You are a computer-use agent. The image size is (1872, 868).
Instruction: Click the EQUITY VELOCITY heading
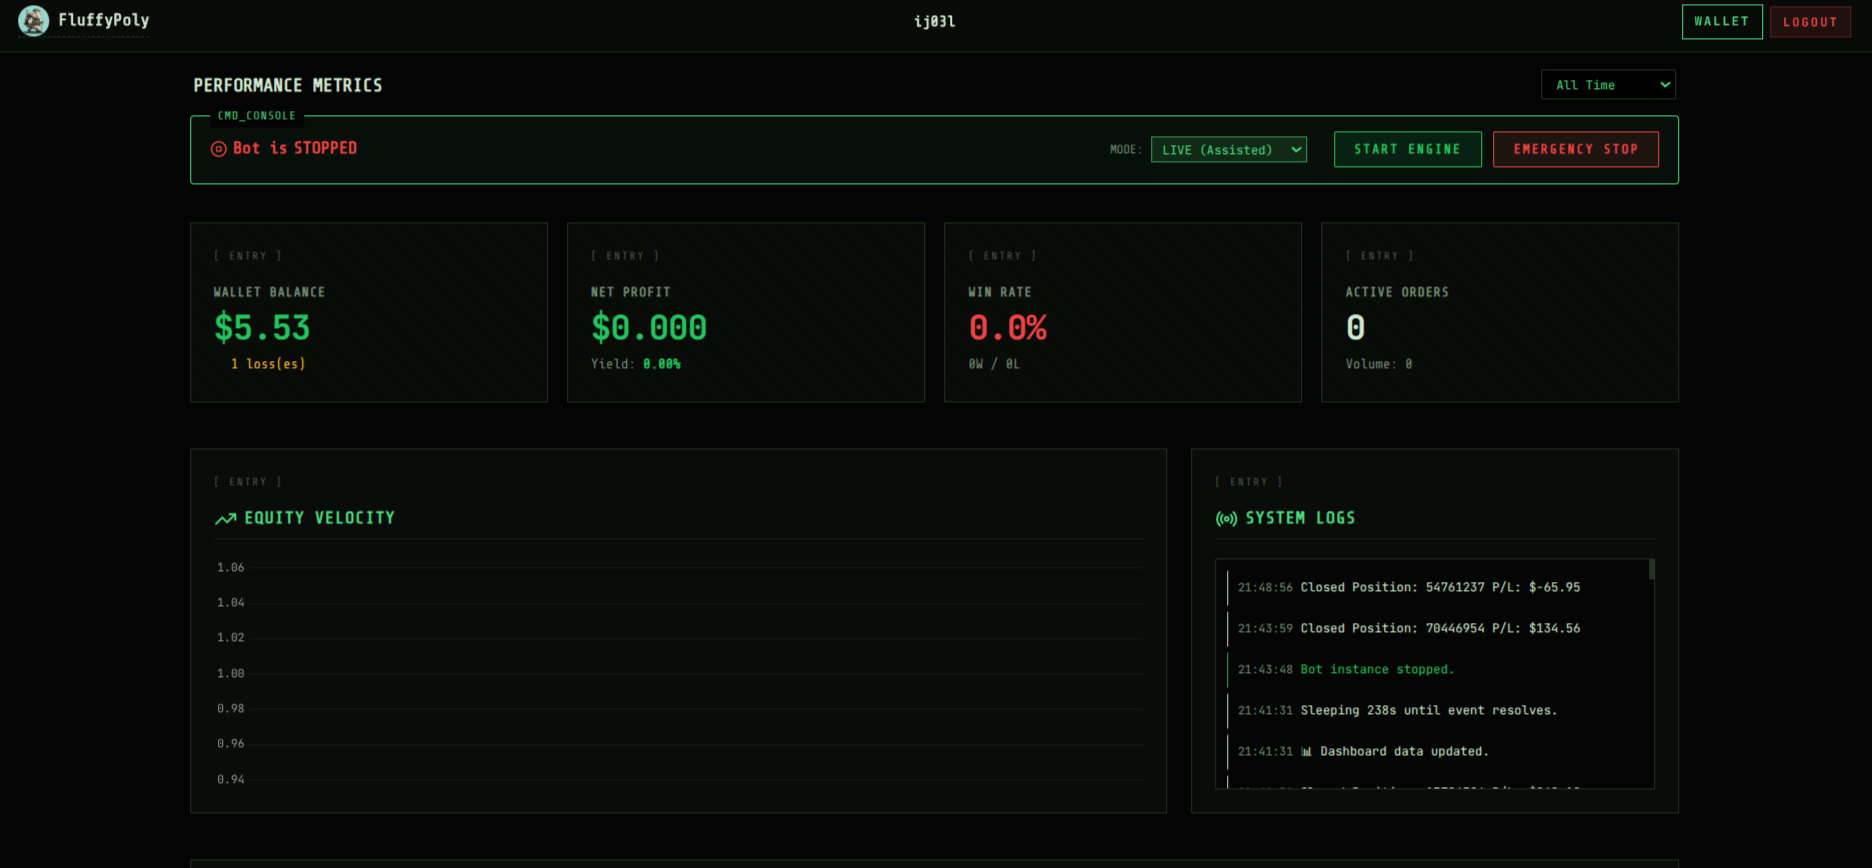[x=320, y=518]
